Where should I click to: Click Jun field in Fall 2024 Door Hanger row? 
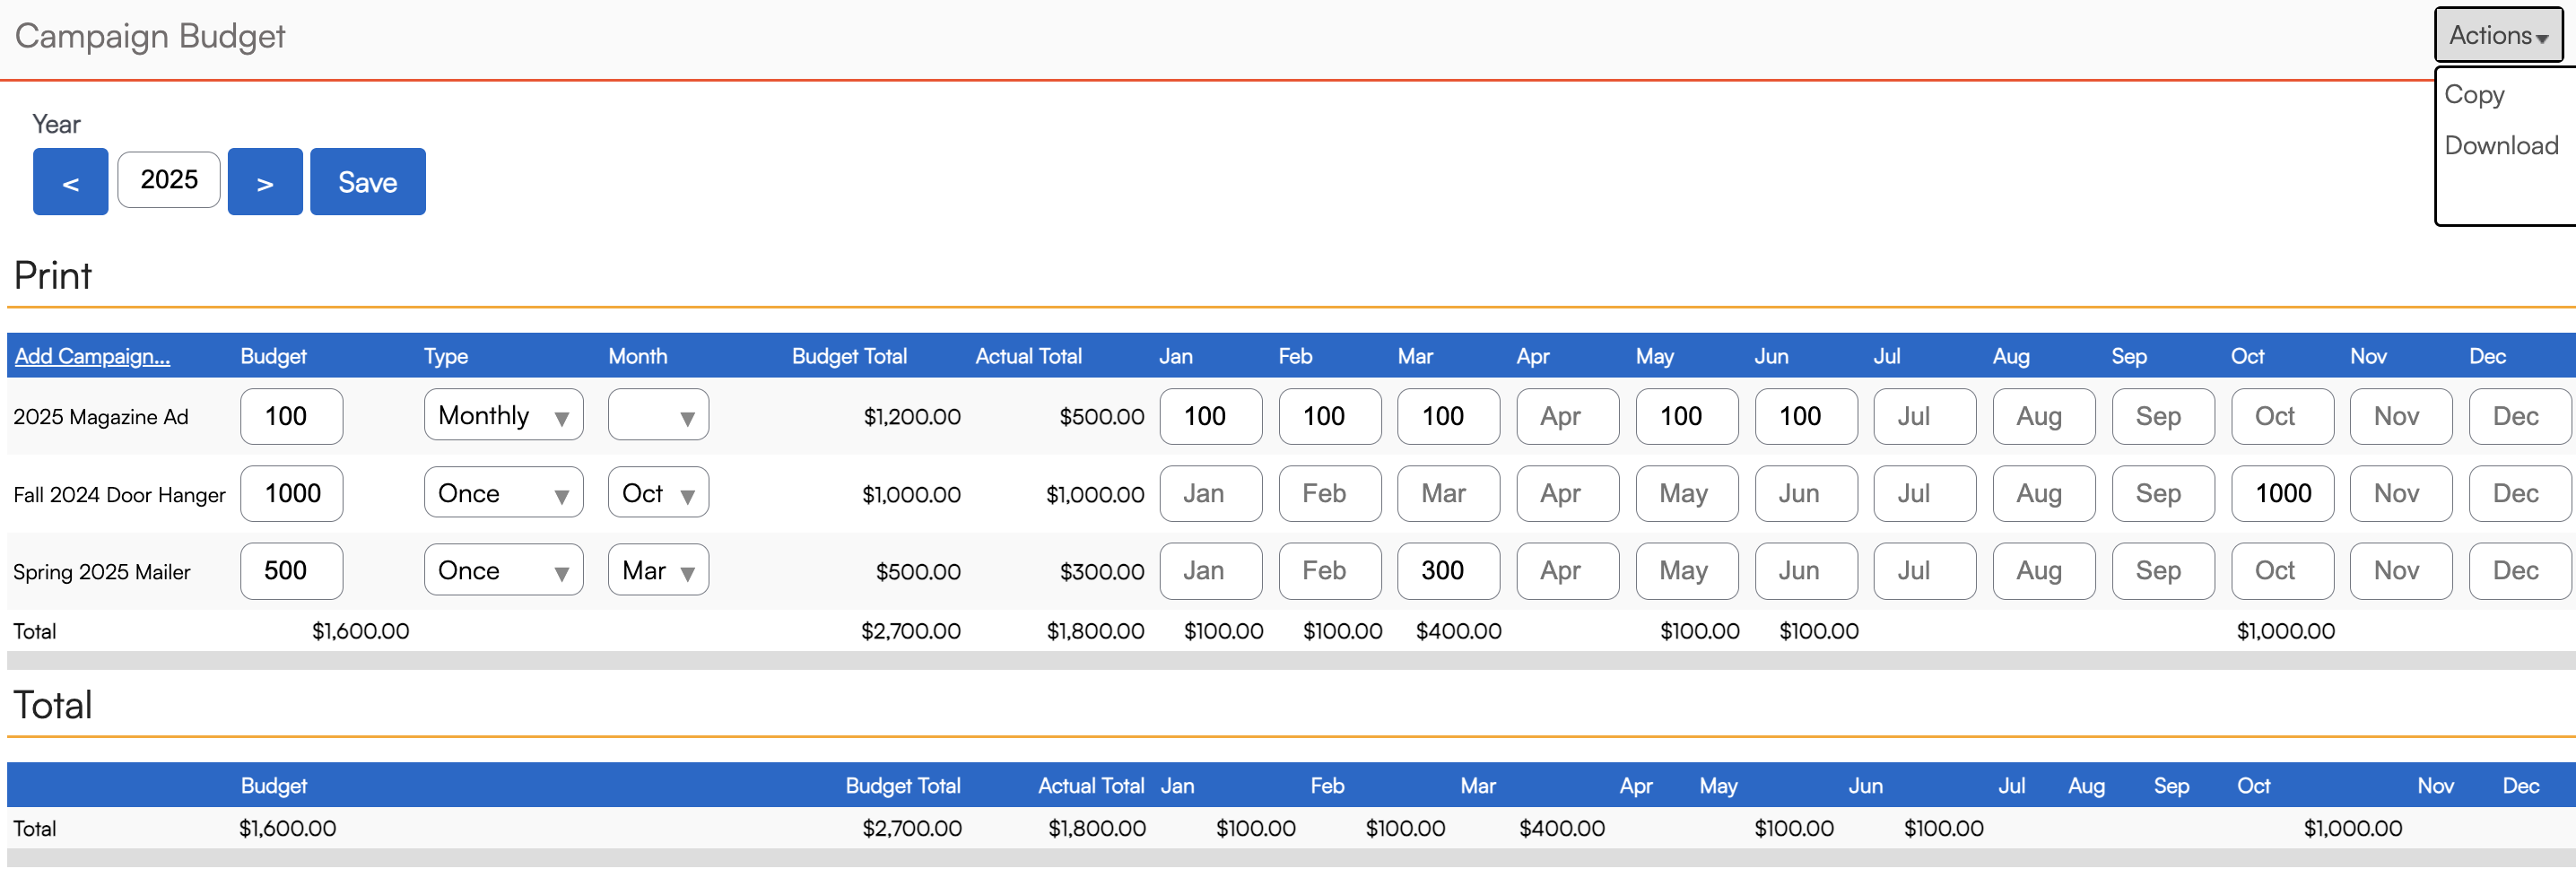tap(1806, 493)
